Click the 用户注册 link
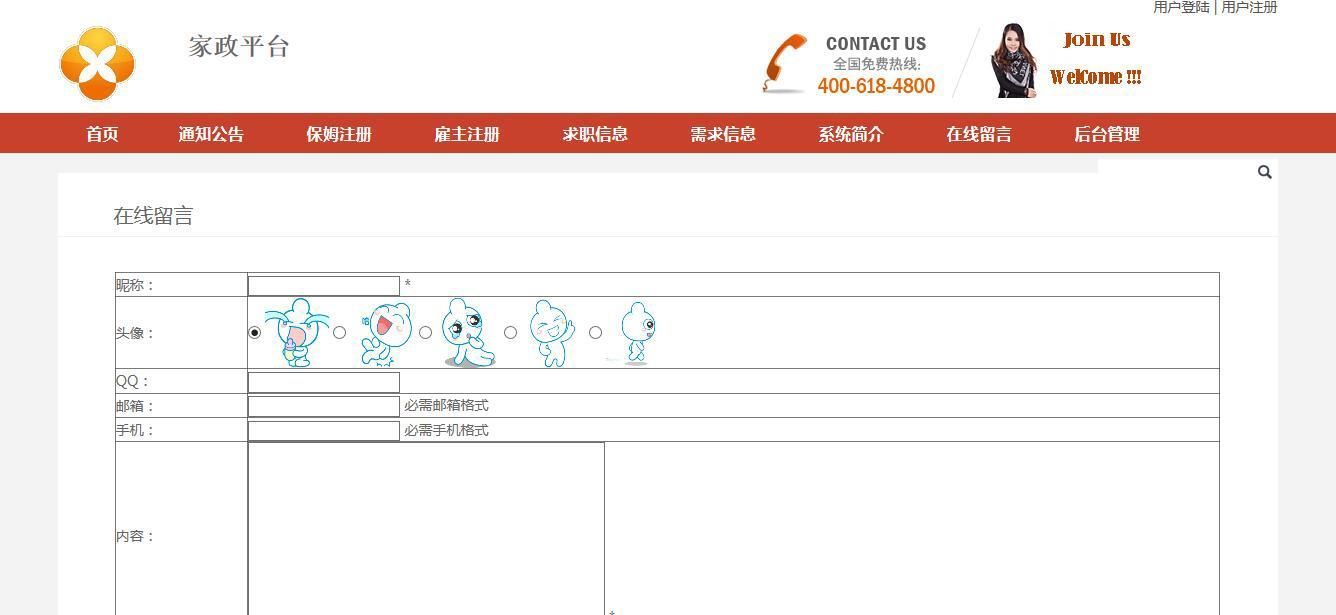 click(1249, 7)
